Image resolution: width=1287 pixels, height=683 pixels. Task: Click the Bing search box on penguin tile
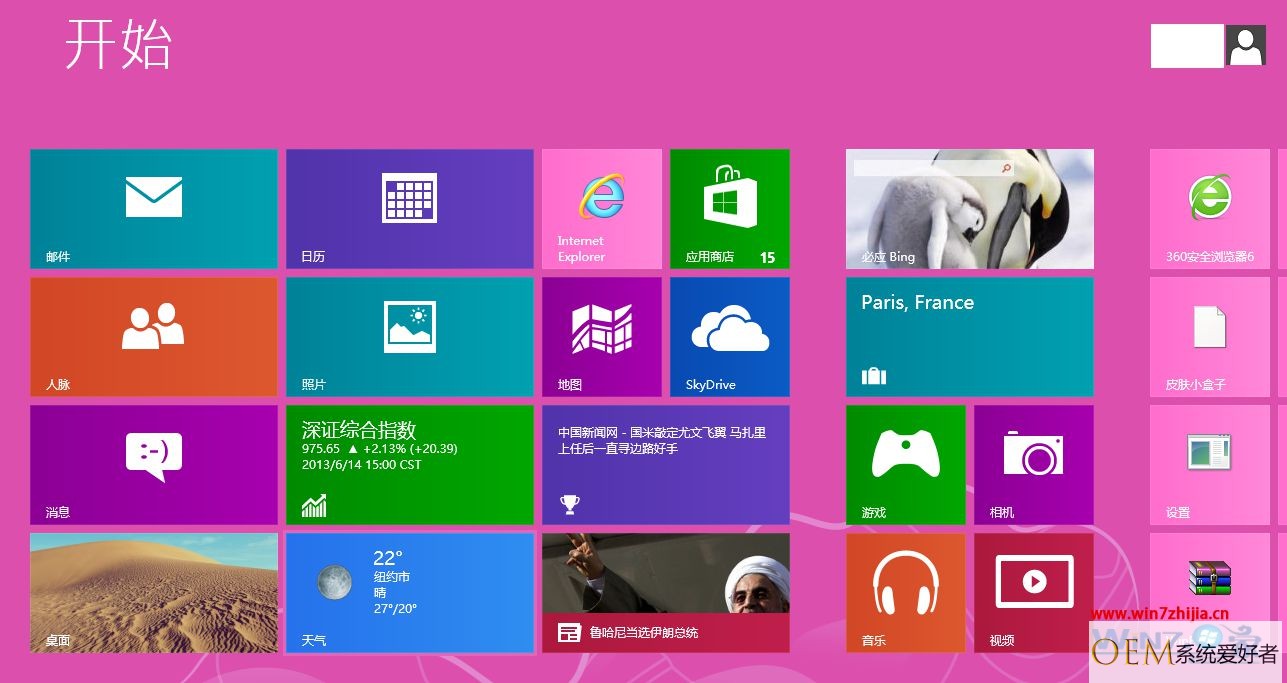pyautogui.click(x=934, y=169)
